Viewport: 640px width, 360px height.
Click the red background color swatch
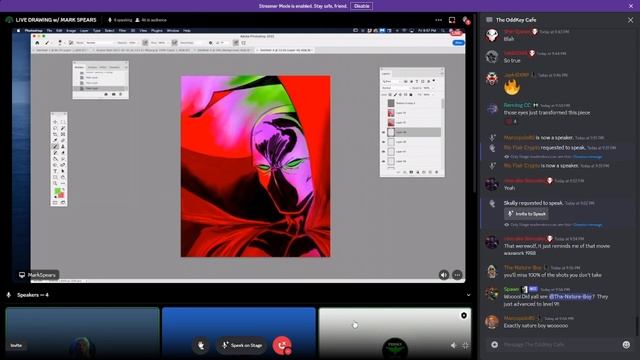(x=61, y=195)
